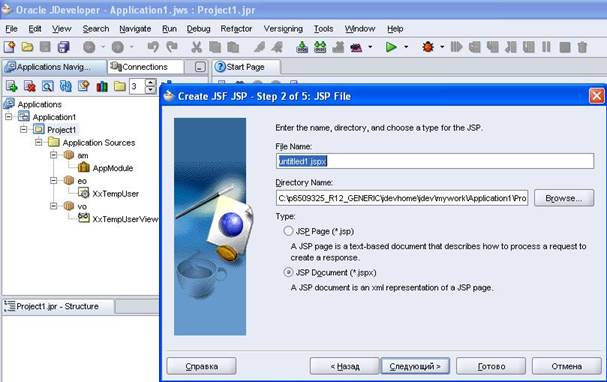Screen dimensions: 607x382
Task: Click the New item toolbar icon
Action: (9, 47)
